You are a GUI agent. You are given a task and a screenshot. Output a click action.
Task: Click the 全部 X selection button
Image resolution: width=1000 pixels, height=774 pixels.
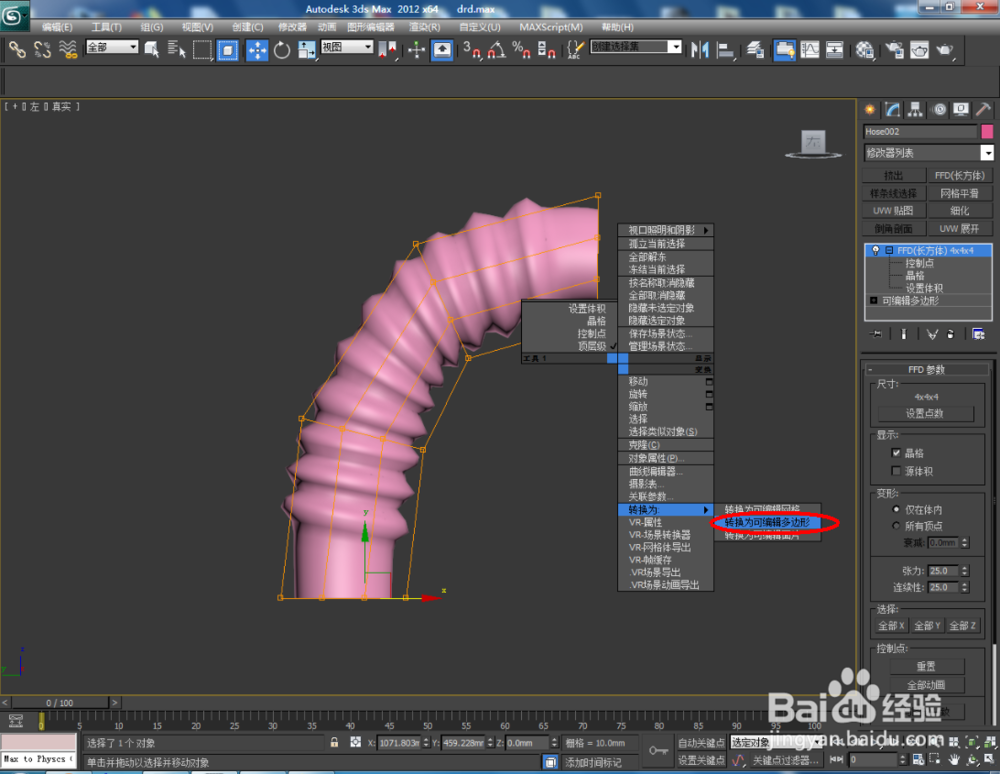(x=892, y=625)
